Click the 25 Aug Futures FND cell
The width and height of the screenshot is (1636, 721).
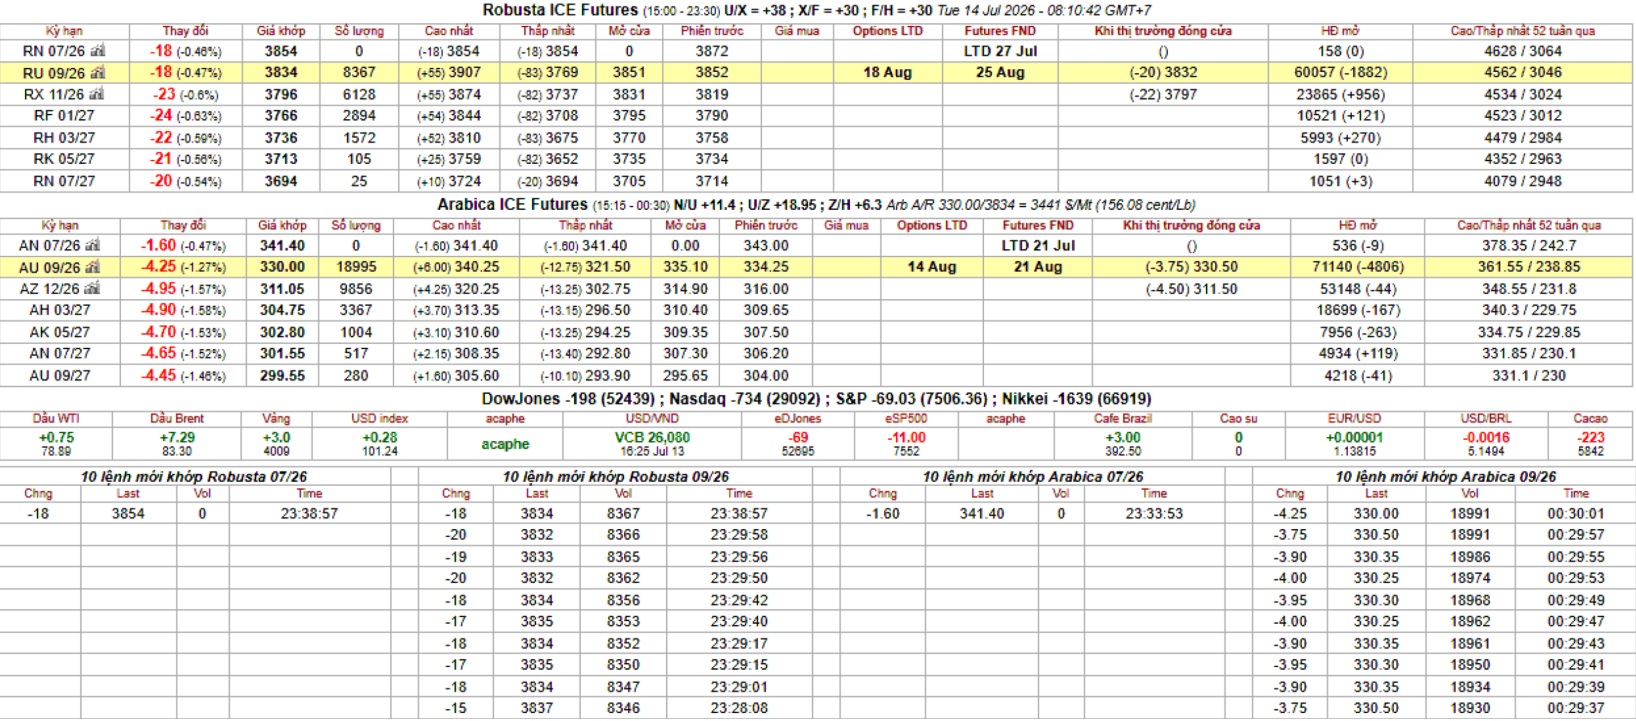1000,72
